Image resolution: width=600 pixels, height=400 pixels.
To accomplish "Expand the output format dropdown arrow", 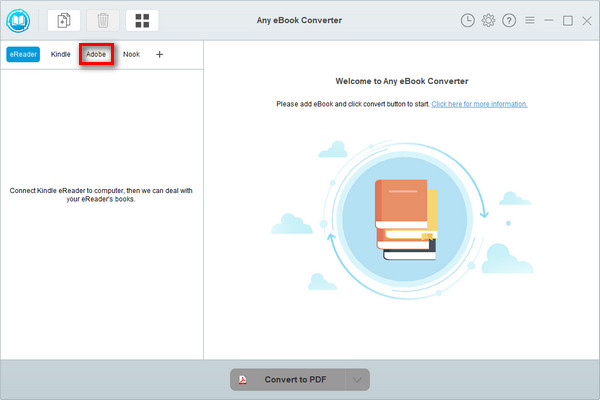I will click(x=357, y=380).
